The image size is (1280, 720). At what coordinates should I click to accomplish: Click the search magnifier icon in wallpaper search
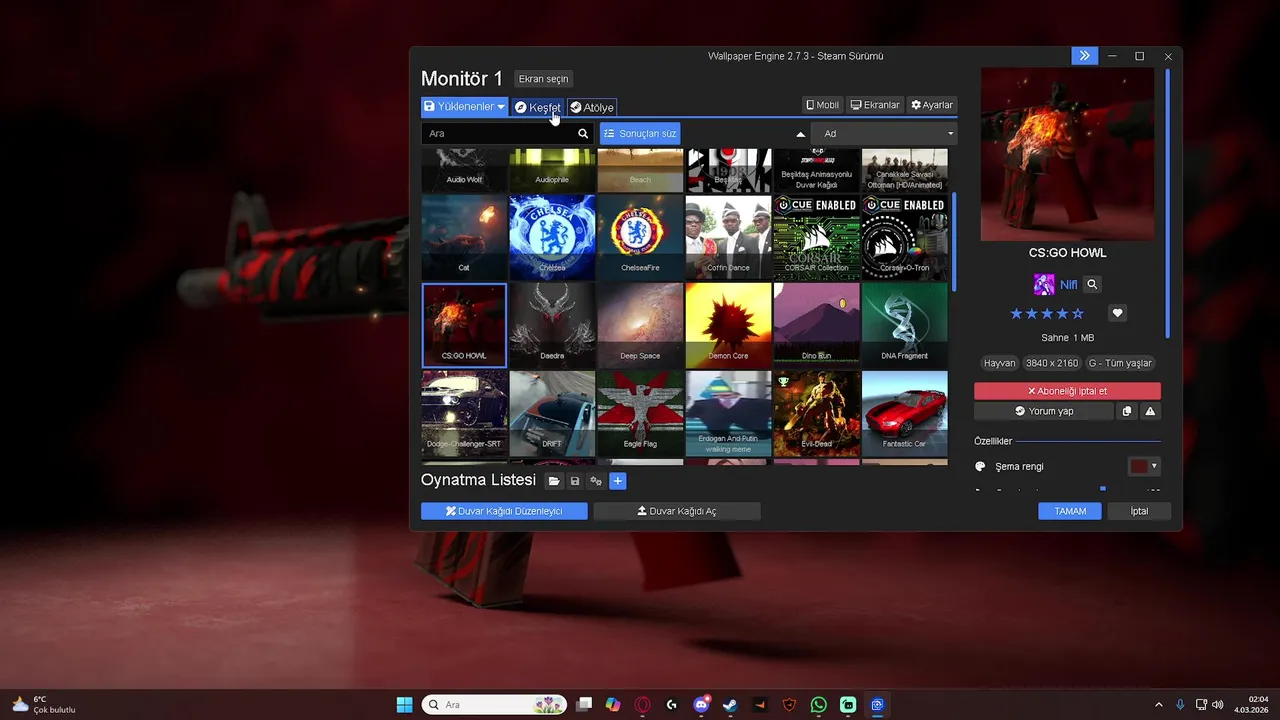(x=583, y=133)
